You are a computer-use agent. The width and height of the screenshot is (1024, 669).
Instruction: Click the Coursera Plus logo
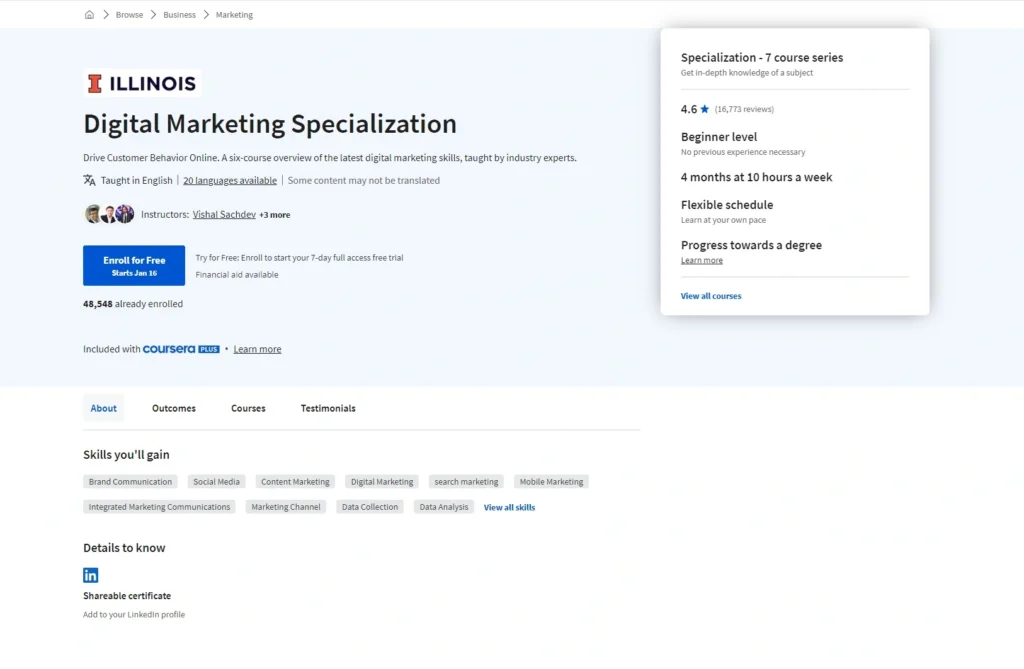point(181,349)
